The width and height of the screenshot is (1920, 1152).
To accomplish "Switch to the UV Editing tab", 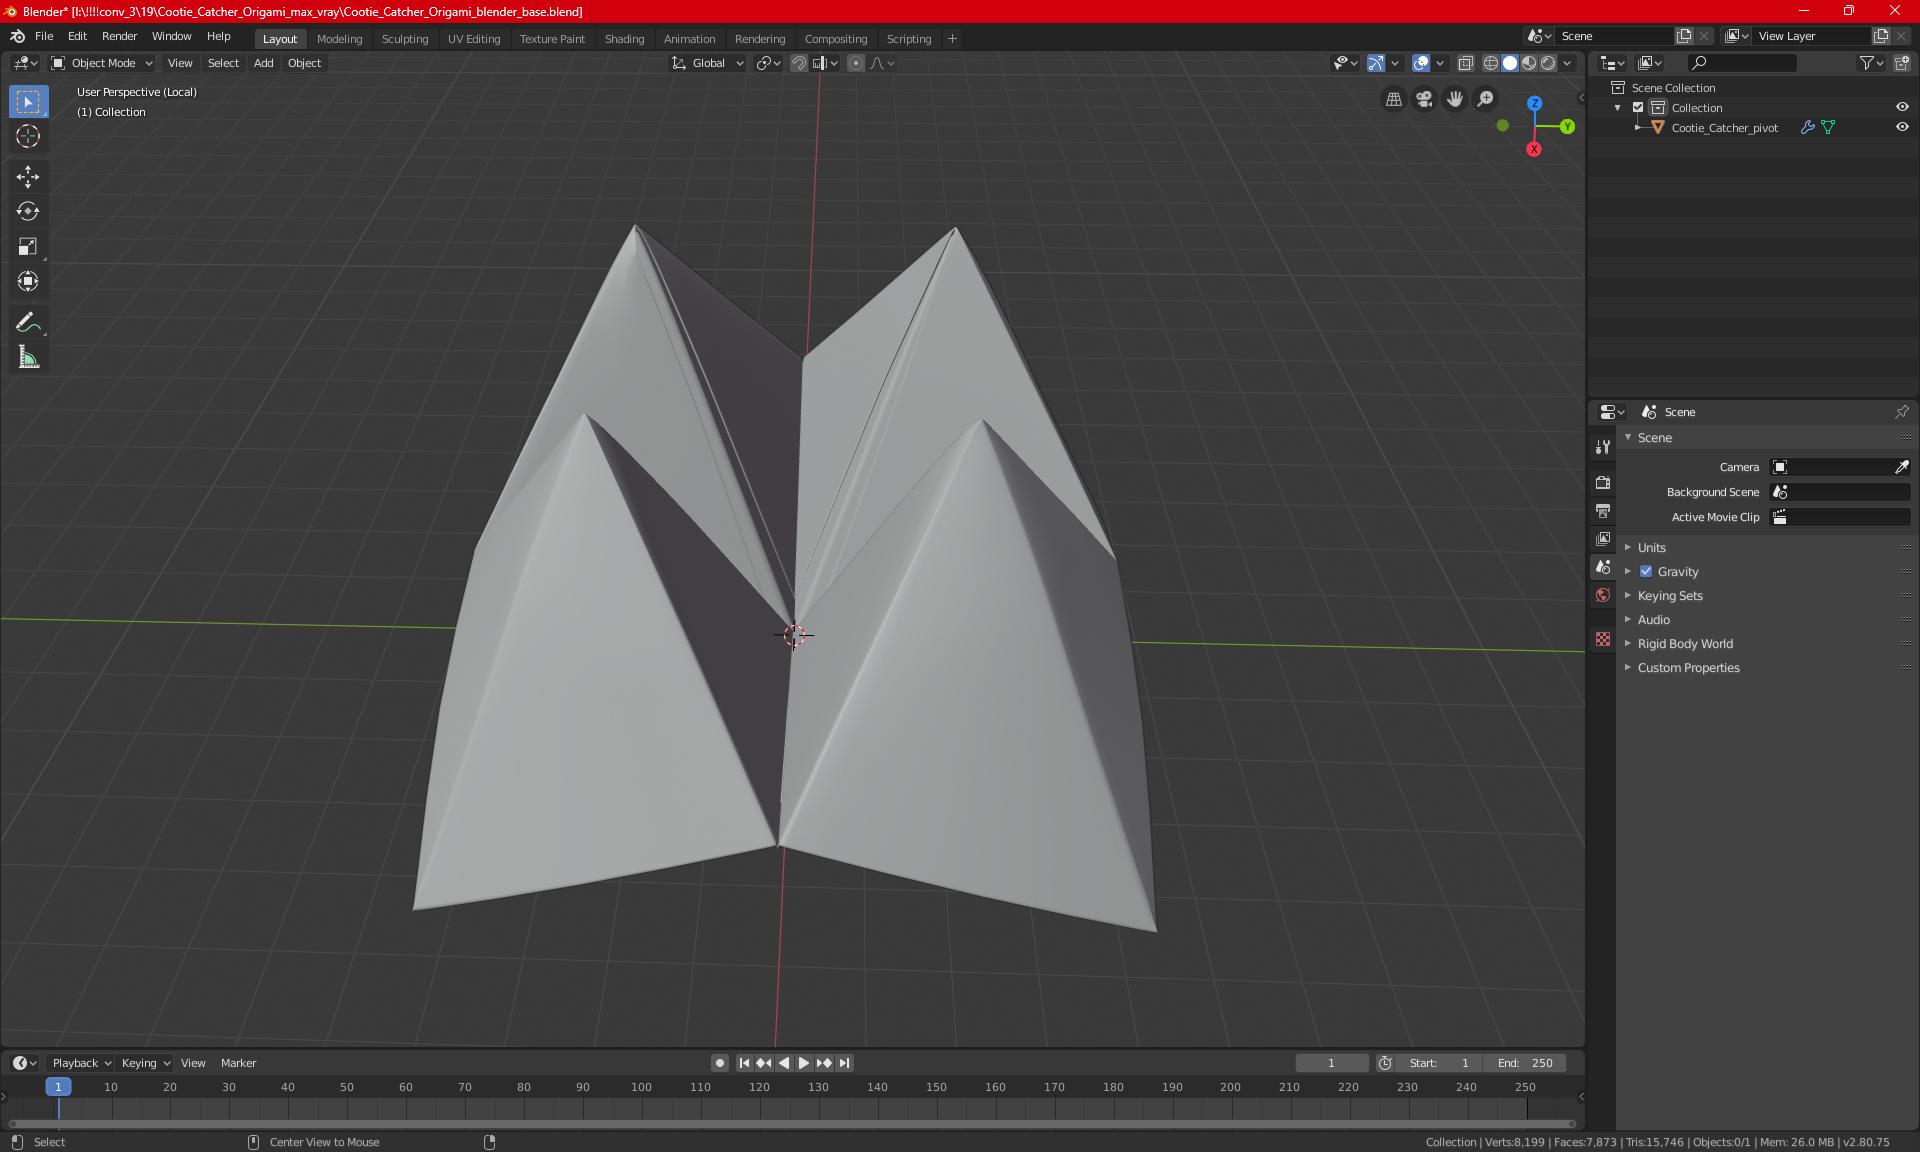I will (x=473, y=39).
